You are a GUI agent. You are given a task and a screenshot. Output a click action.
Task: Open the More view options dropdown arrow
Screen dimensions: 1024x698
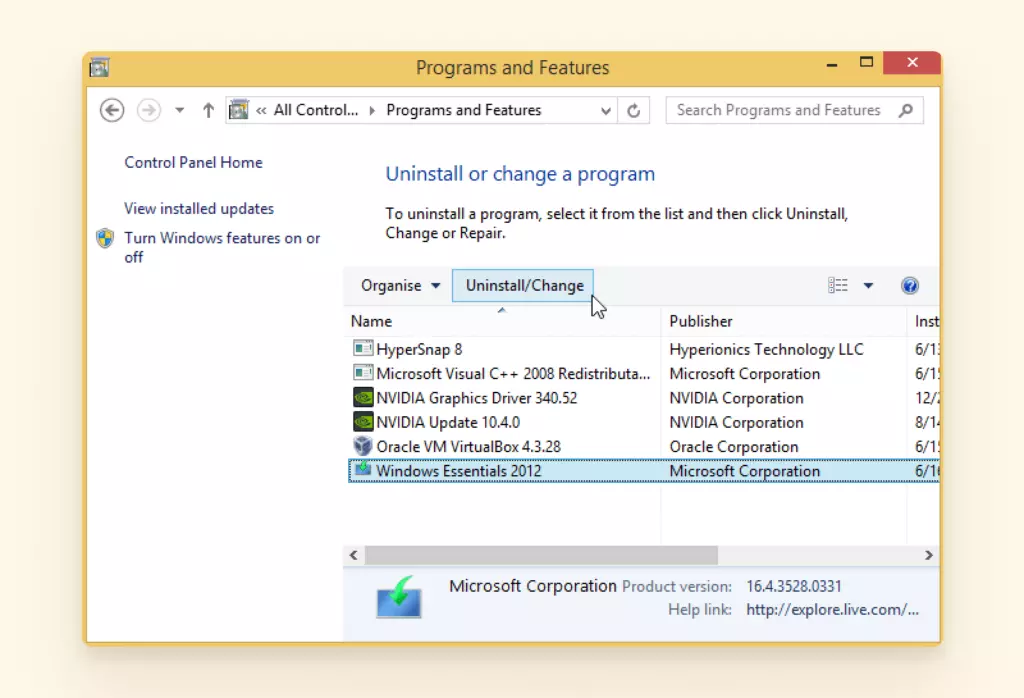(x=869, y=285)
